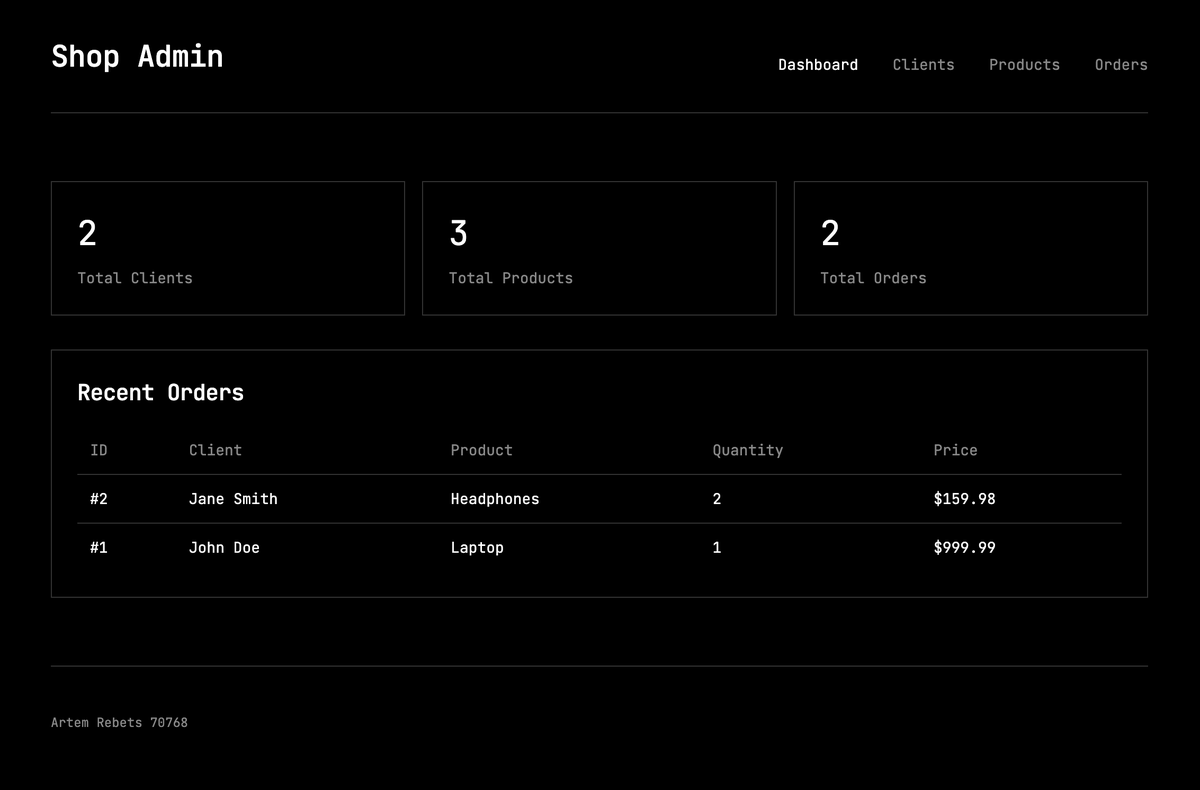Select the Total Orders card
This screenshot has height=790, width=1200.
point(971,248)
